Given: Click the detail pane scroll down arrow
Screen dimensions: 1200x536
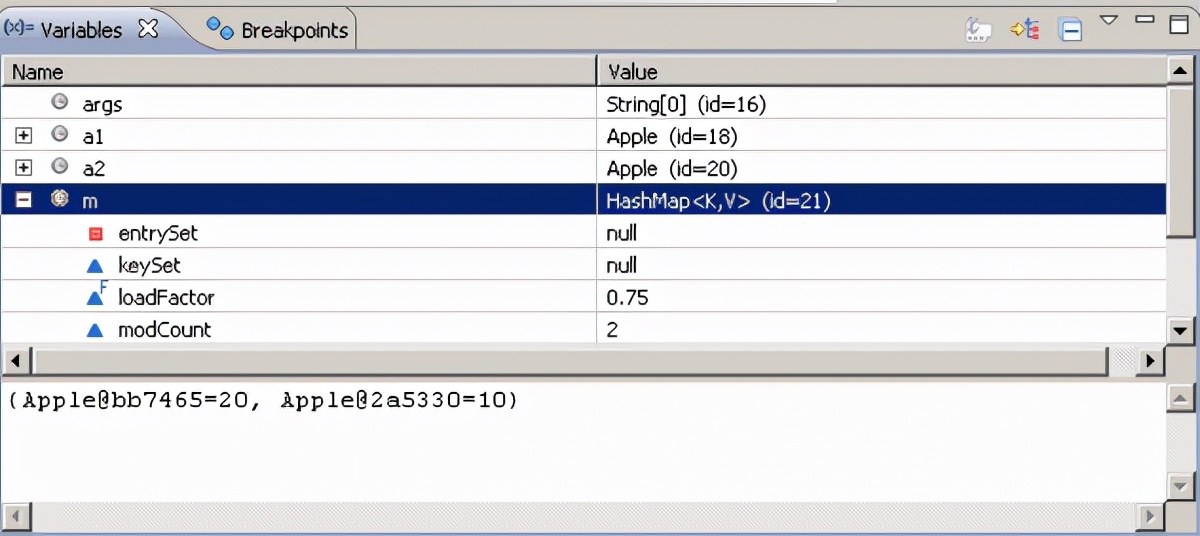Looking at the screenshot, I should coord(1180,486).
